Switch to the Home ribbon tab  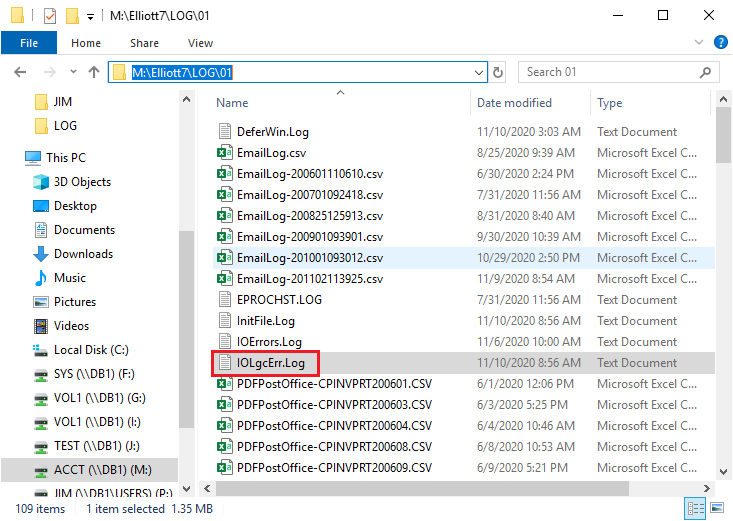(86, 43)
